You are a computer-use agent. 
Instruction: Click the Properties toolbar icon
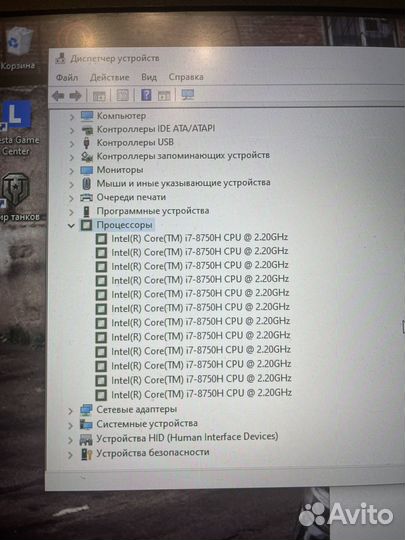coord(123,95)
